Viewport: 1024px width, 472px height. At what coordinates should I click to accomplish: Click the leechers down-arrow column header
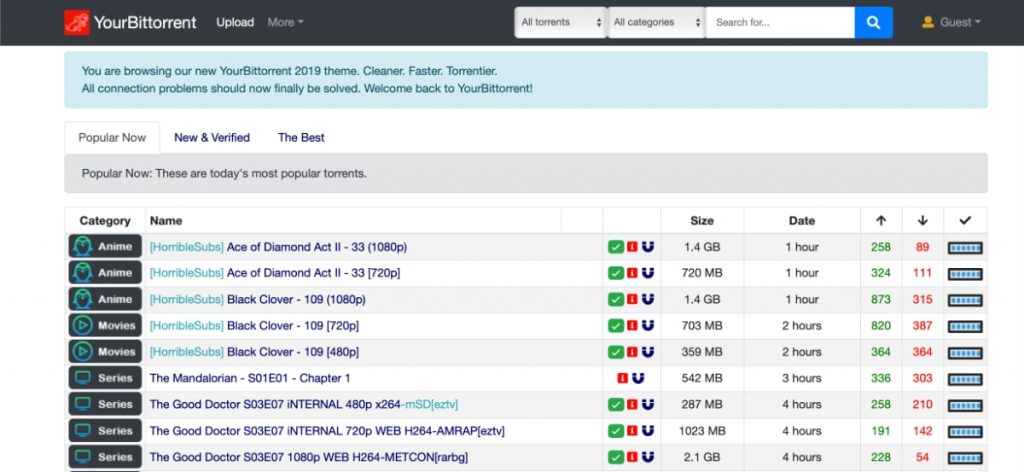tap(922, 221)
